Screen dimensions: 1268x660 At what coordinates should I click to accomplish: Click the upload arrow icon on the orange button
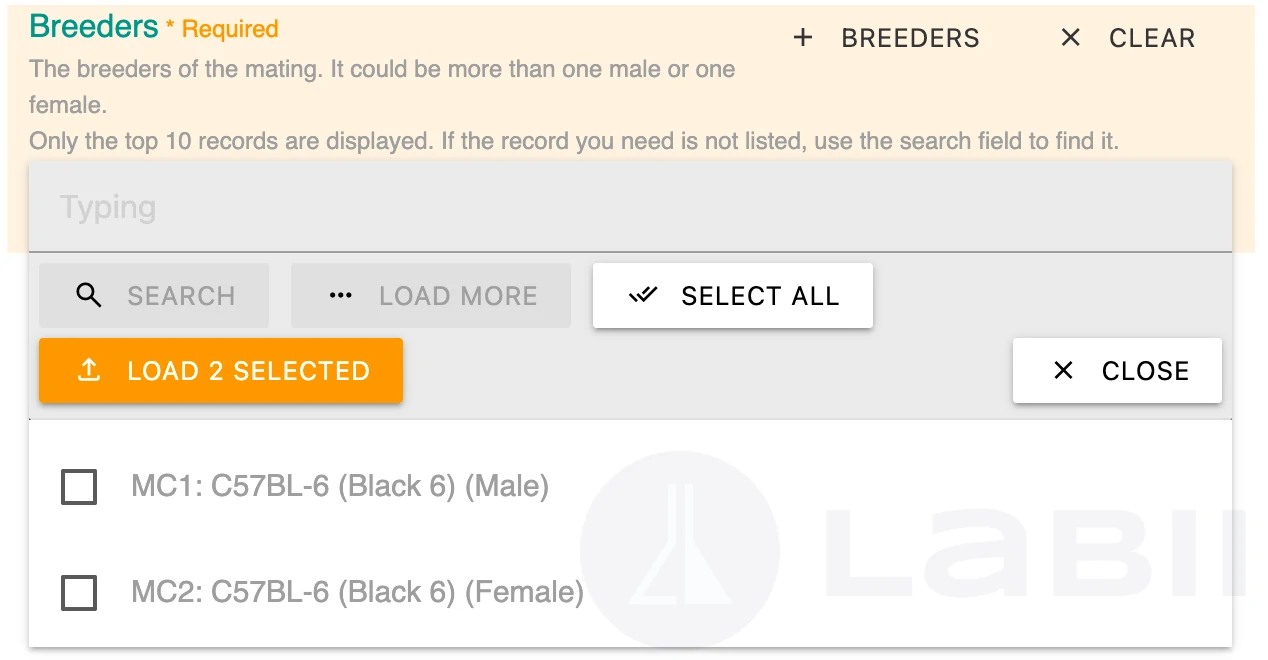coord(89,371)
